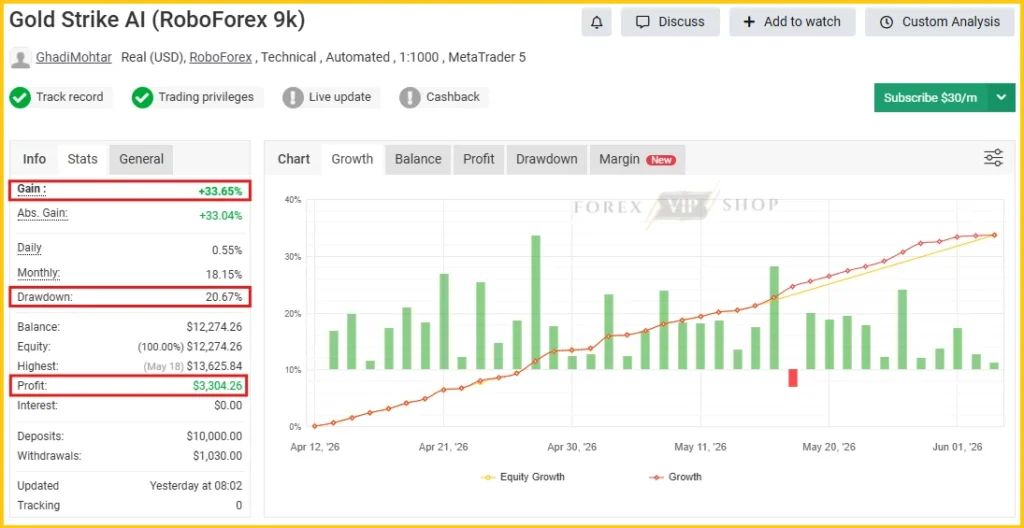
Task: Click the Daily 0.55% value
Action: click(x=227, y=250)
